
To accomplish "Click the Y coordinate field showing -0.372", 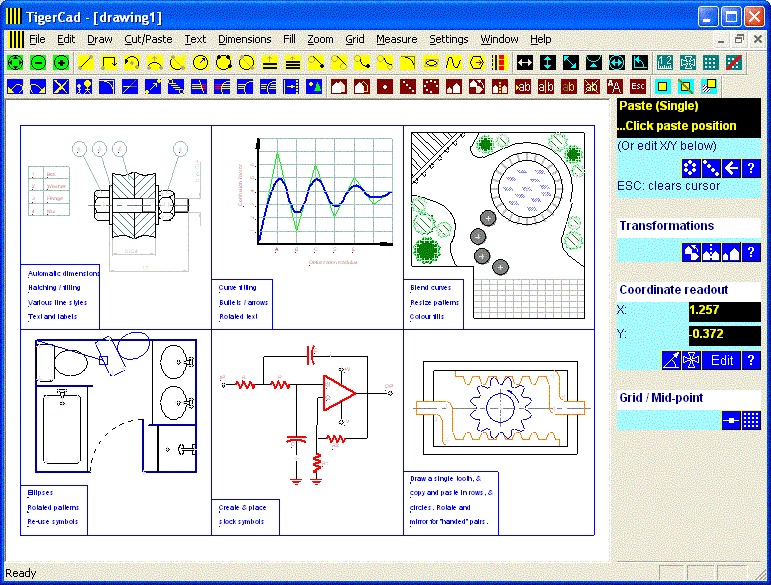I will coord(724,335).
